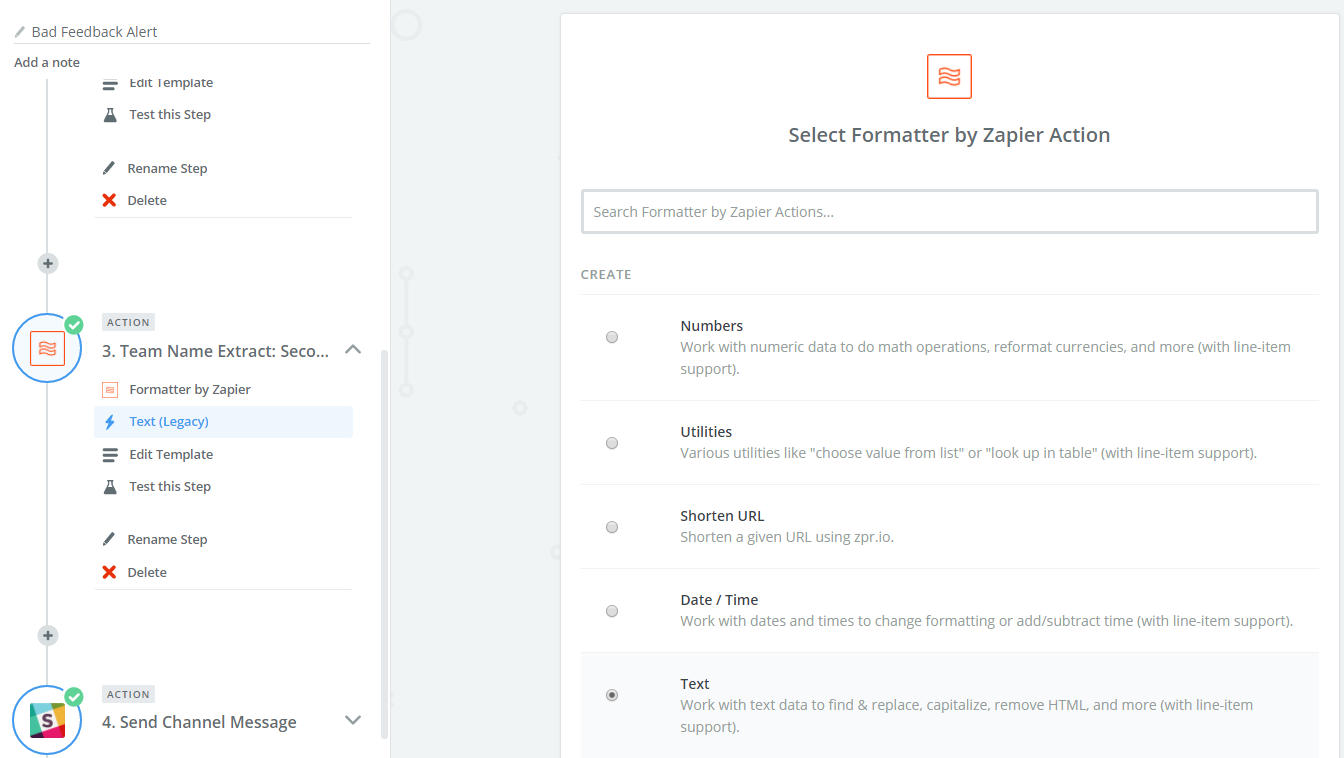Select the Numbers radio button
The width and height of the screenshot is (1344, 758).
coord(612,338)
